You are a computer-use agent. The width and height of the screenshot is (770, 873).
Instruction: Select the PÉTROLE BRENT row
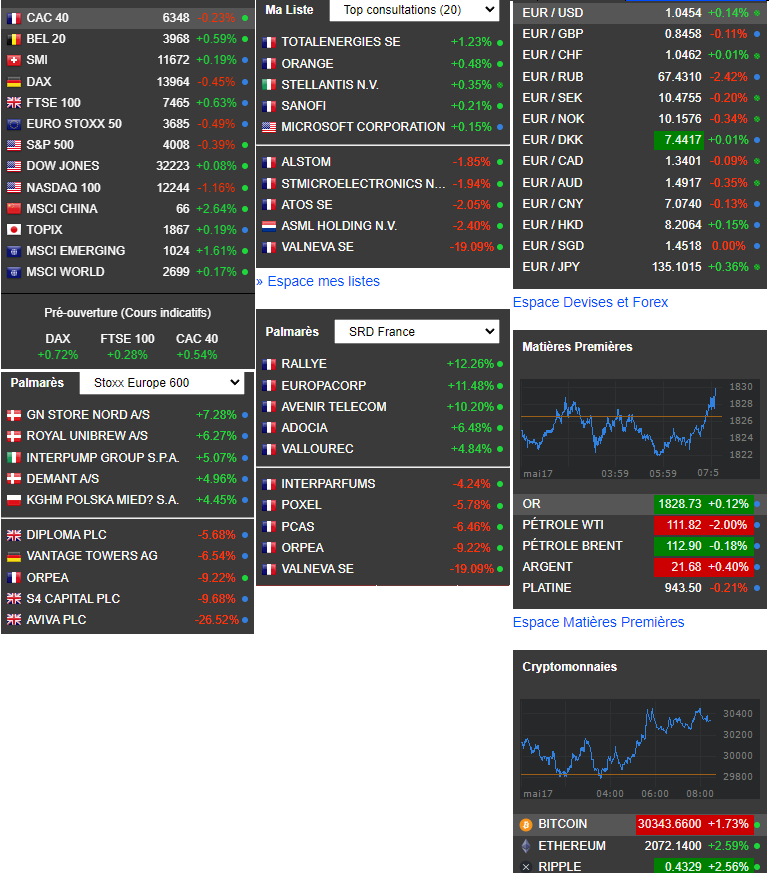point(640,546)
